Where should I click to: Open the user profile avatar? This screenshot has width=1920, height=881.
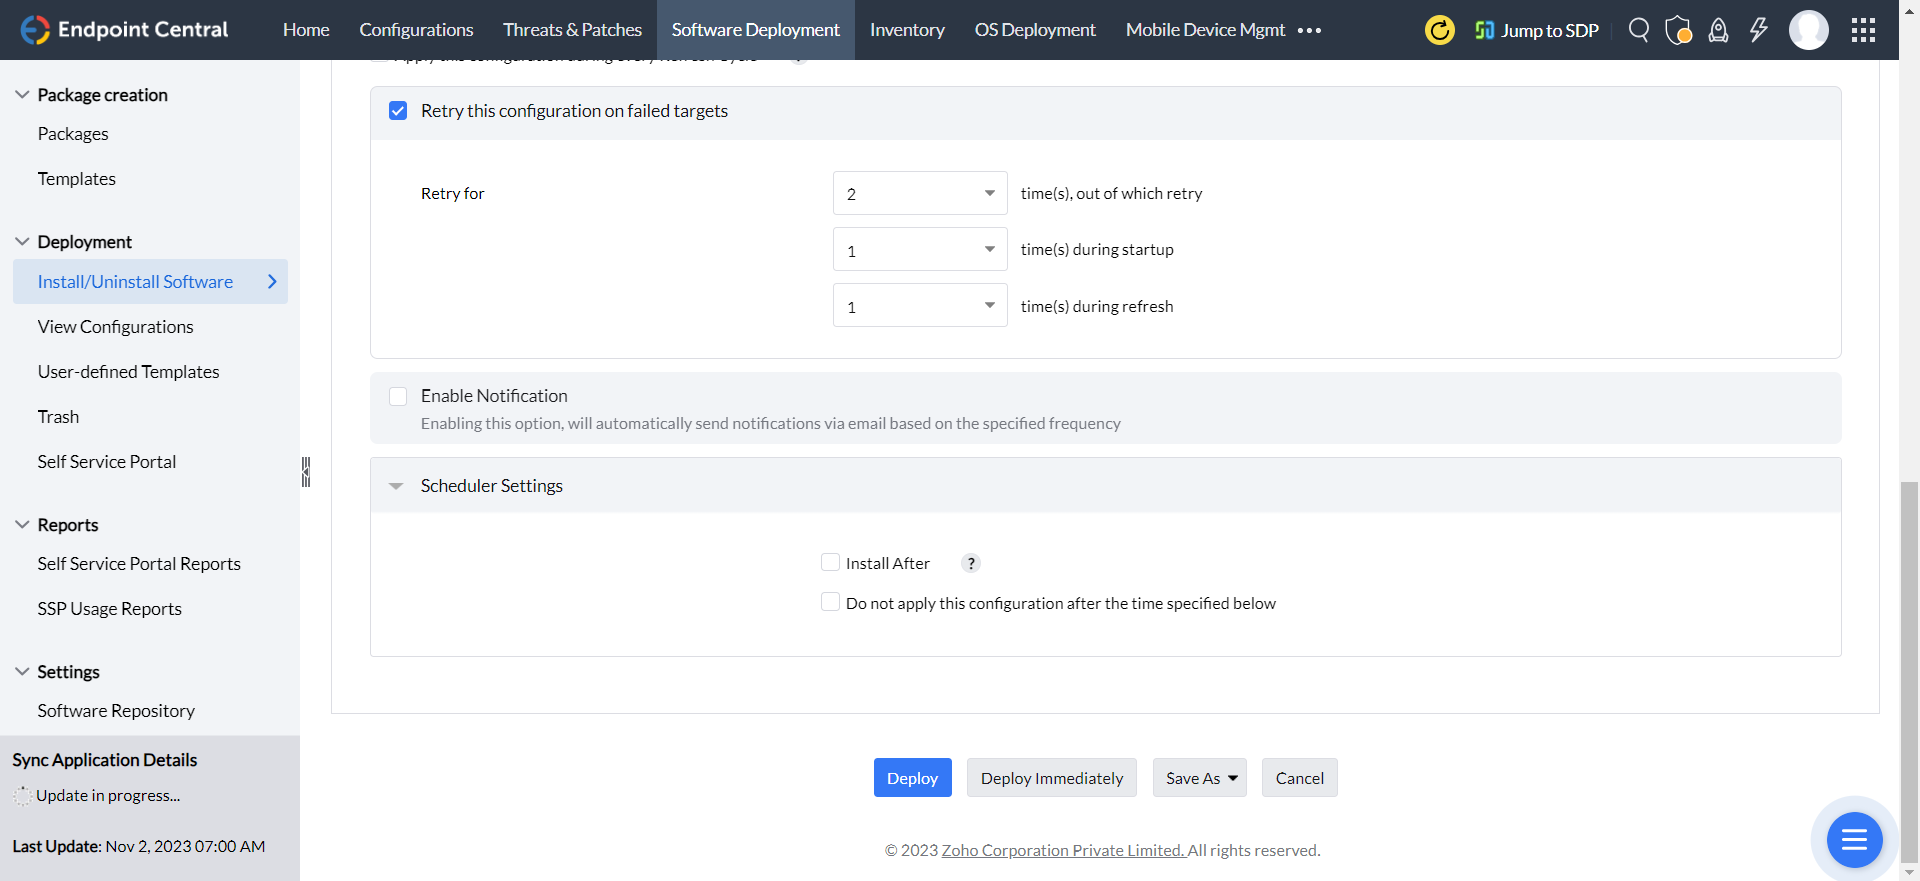(x=1808, y=30)
